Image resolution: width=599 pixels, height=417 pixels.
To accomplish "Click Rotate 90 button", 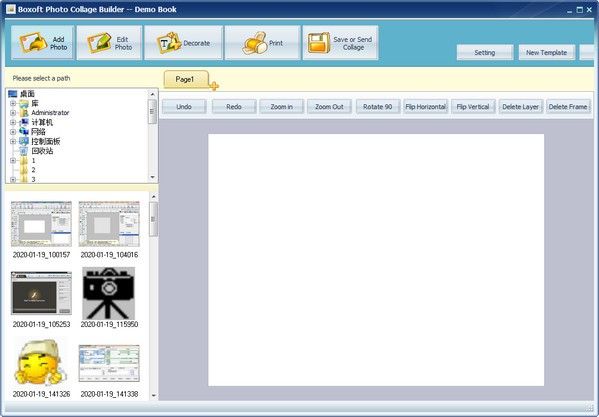I will tap(378, 107).
